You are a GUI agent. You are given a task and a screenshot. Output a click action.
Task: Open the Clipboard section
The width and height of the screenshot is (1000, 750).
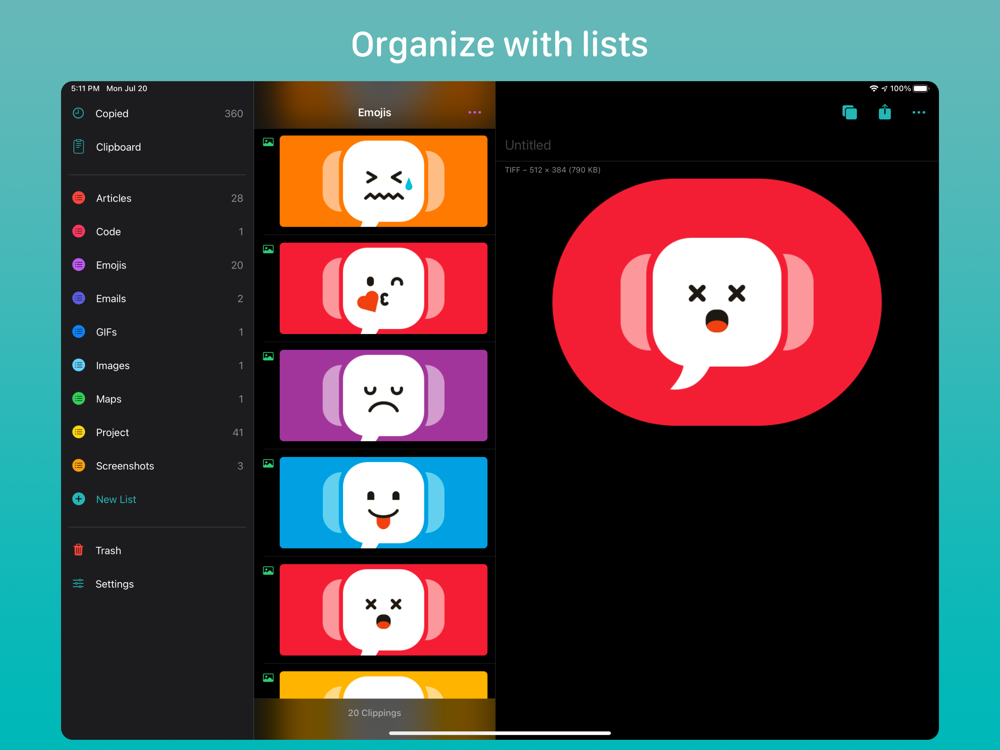tap(157, 147)
